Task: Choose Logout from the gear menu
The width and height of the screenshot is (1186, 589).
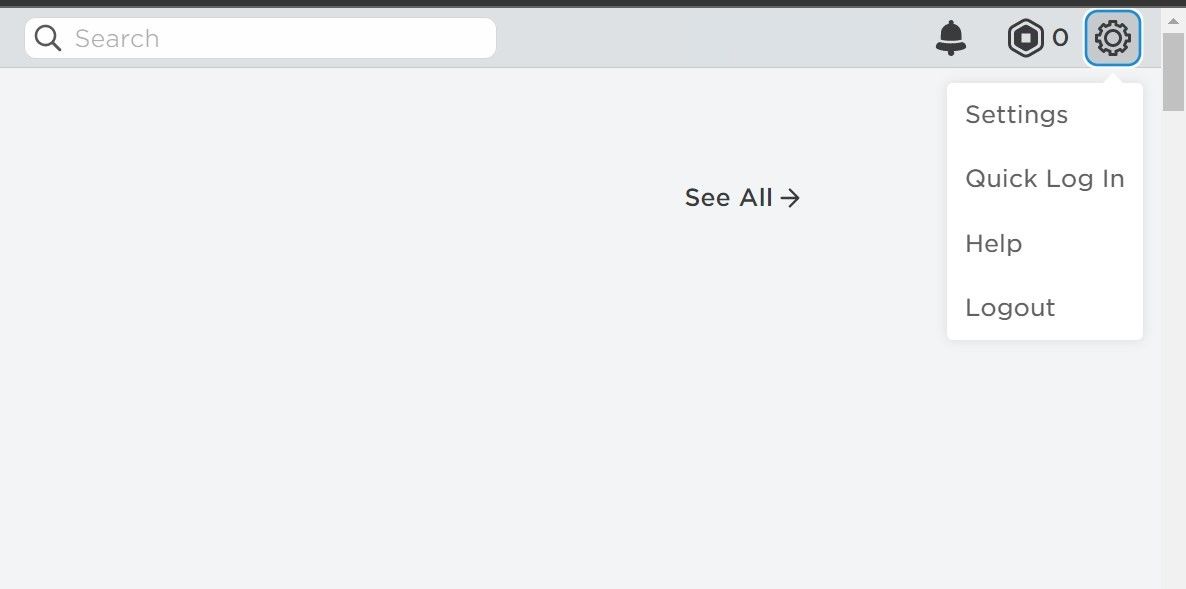Action: [x=1010, y=308]
